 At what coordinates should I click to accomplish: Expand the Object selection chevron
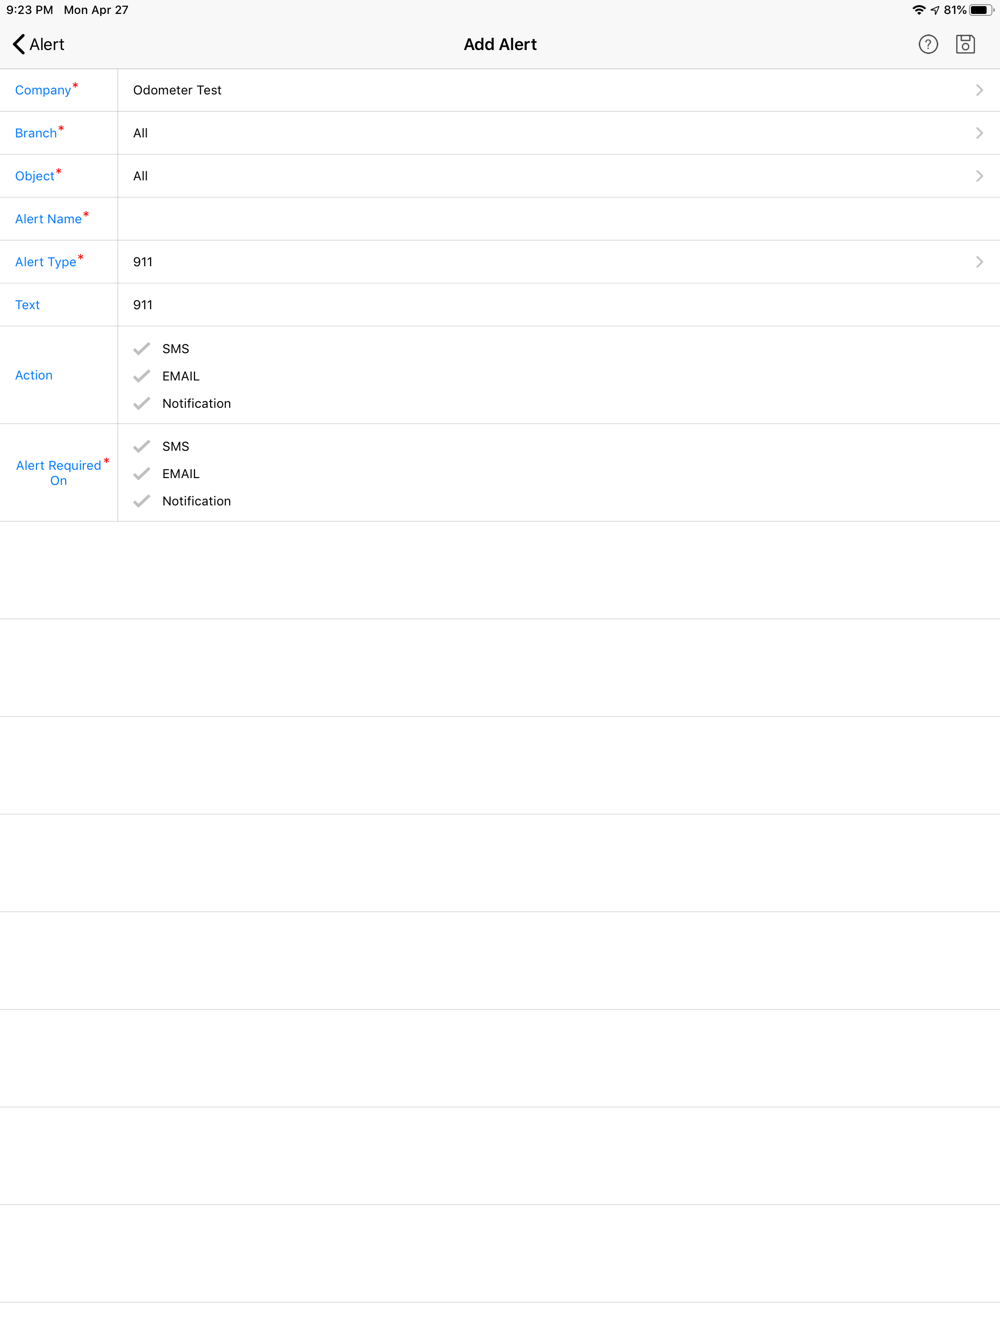979,176
